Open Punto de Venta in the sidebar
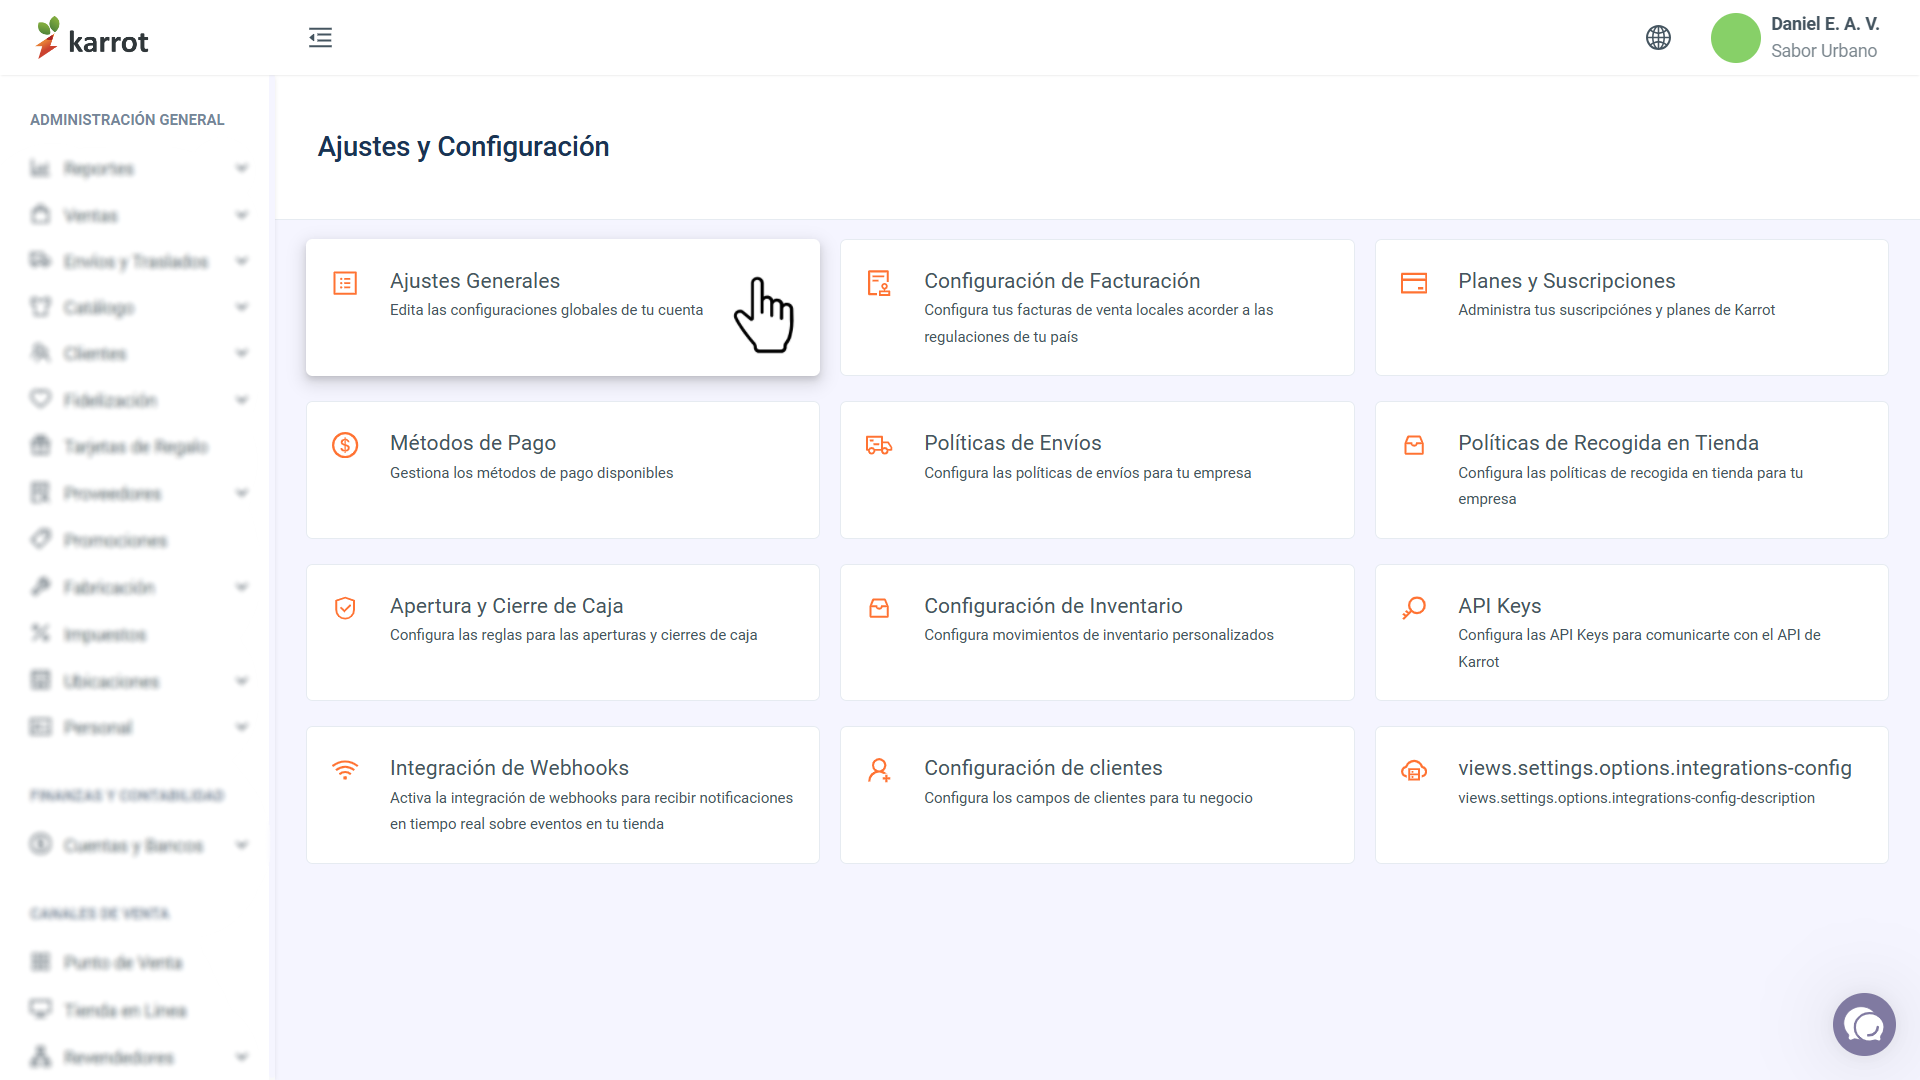Screen dimensions: 1920x1080 [x=123, y=962]
